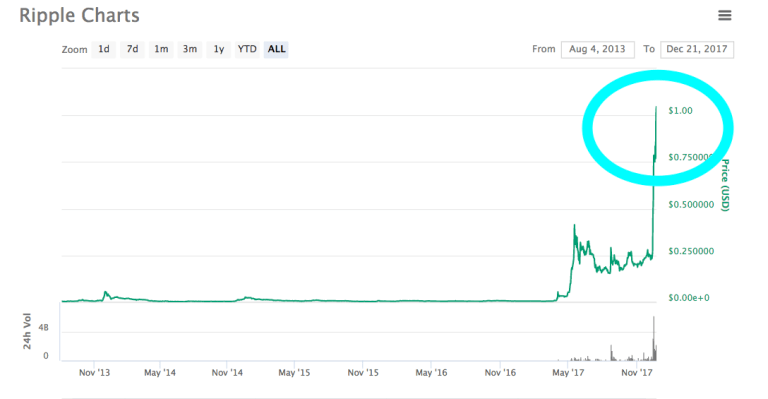Viewport: 768px width, 399px height.
Task: Click the Price (USD) axis title
Action: [x=725, y=185]
